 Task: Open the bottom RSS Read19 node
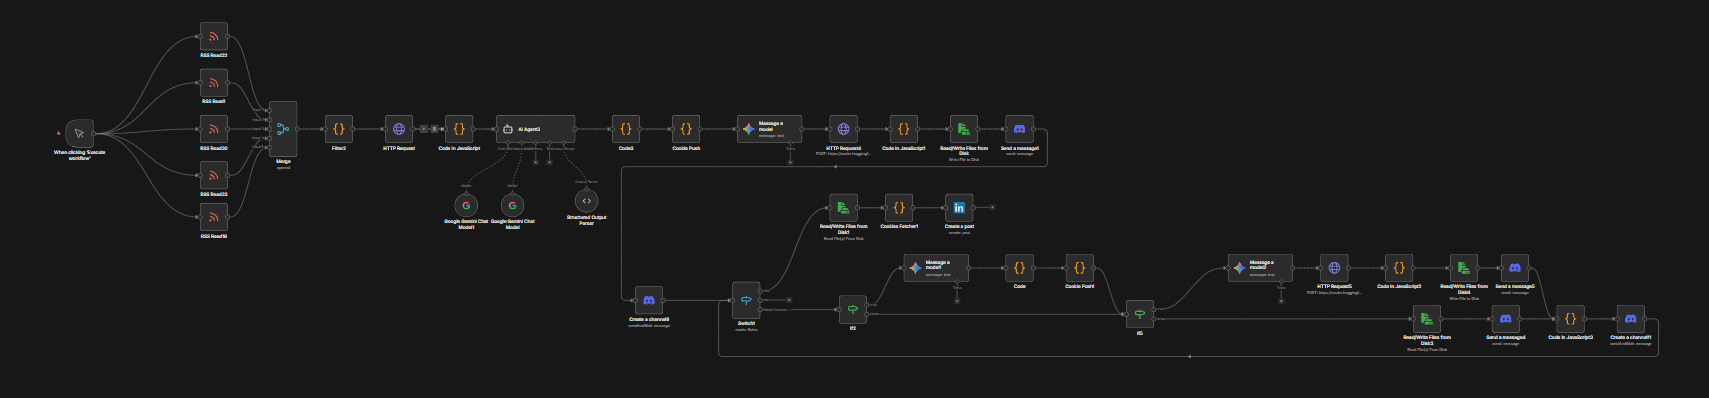click(213, 217)
